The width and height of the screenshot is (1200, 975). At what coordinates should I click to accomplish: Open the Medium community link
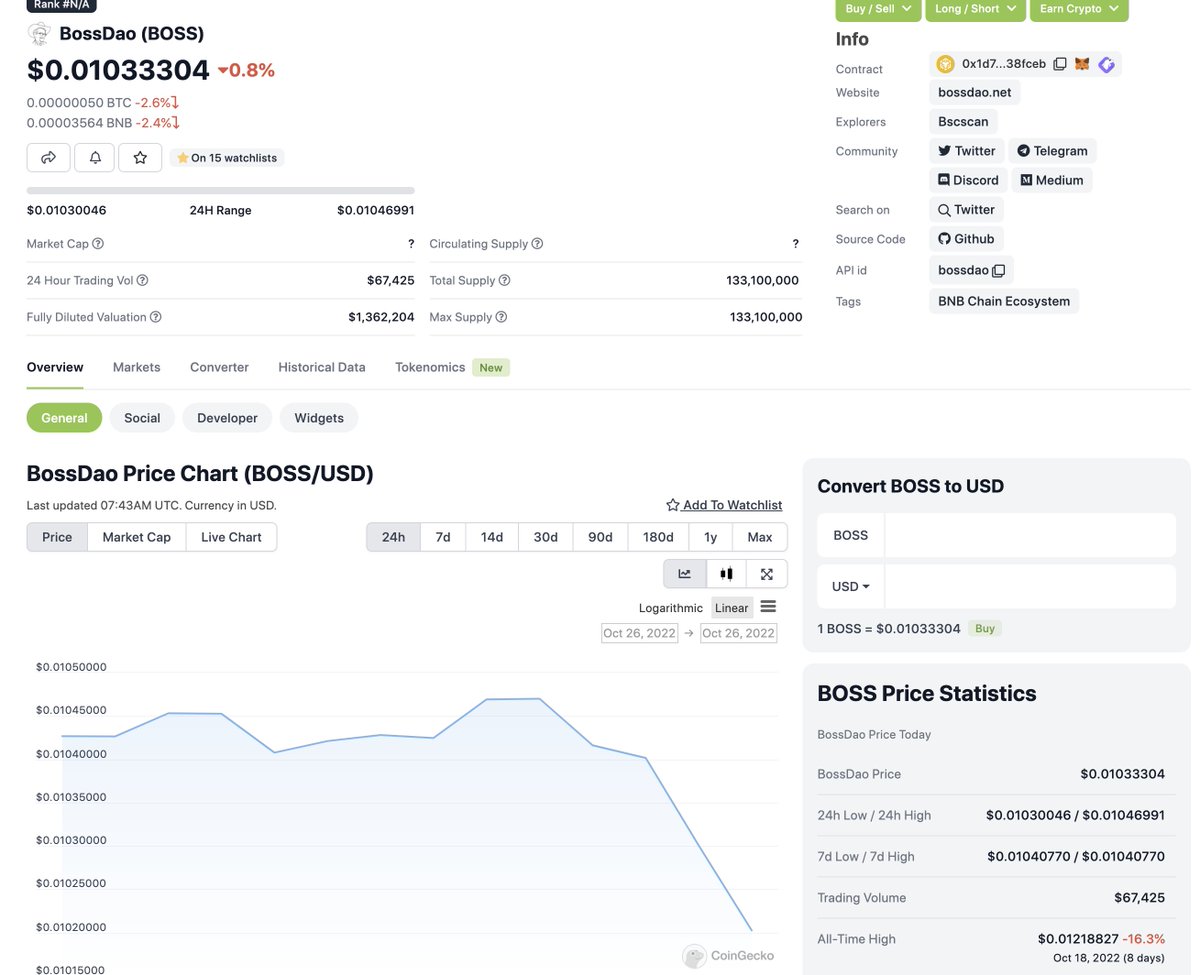[1052, 180]
